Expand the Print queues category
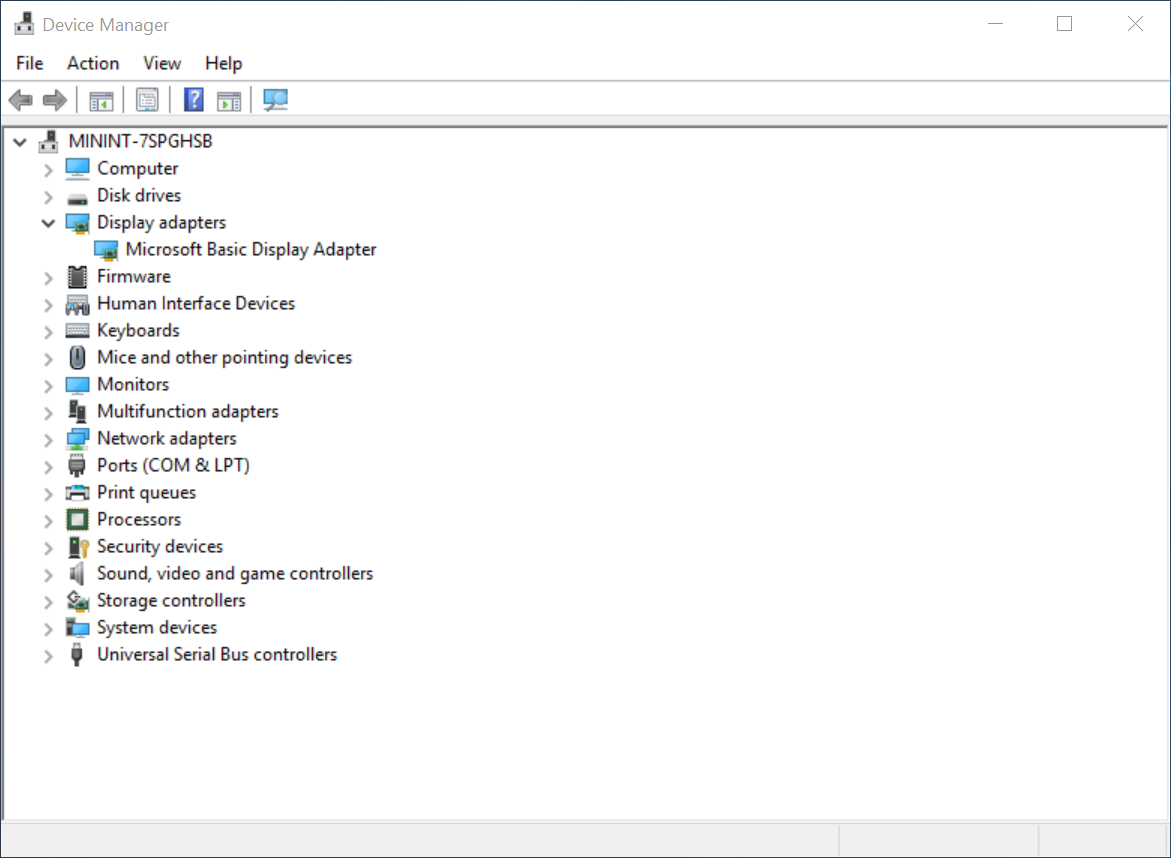The width and height of the screenshot is (1171, 858). pyautogui.click(x=49, y=494)
